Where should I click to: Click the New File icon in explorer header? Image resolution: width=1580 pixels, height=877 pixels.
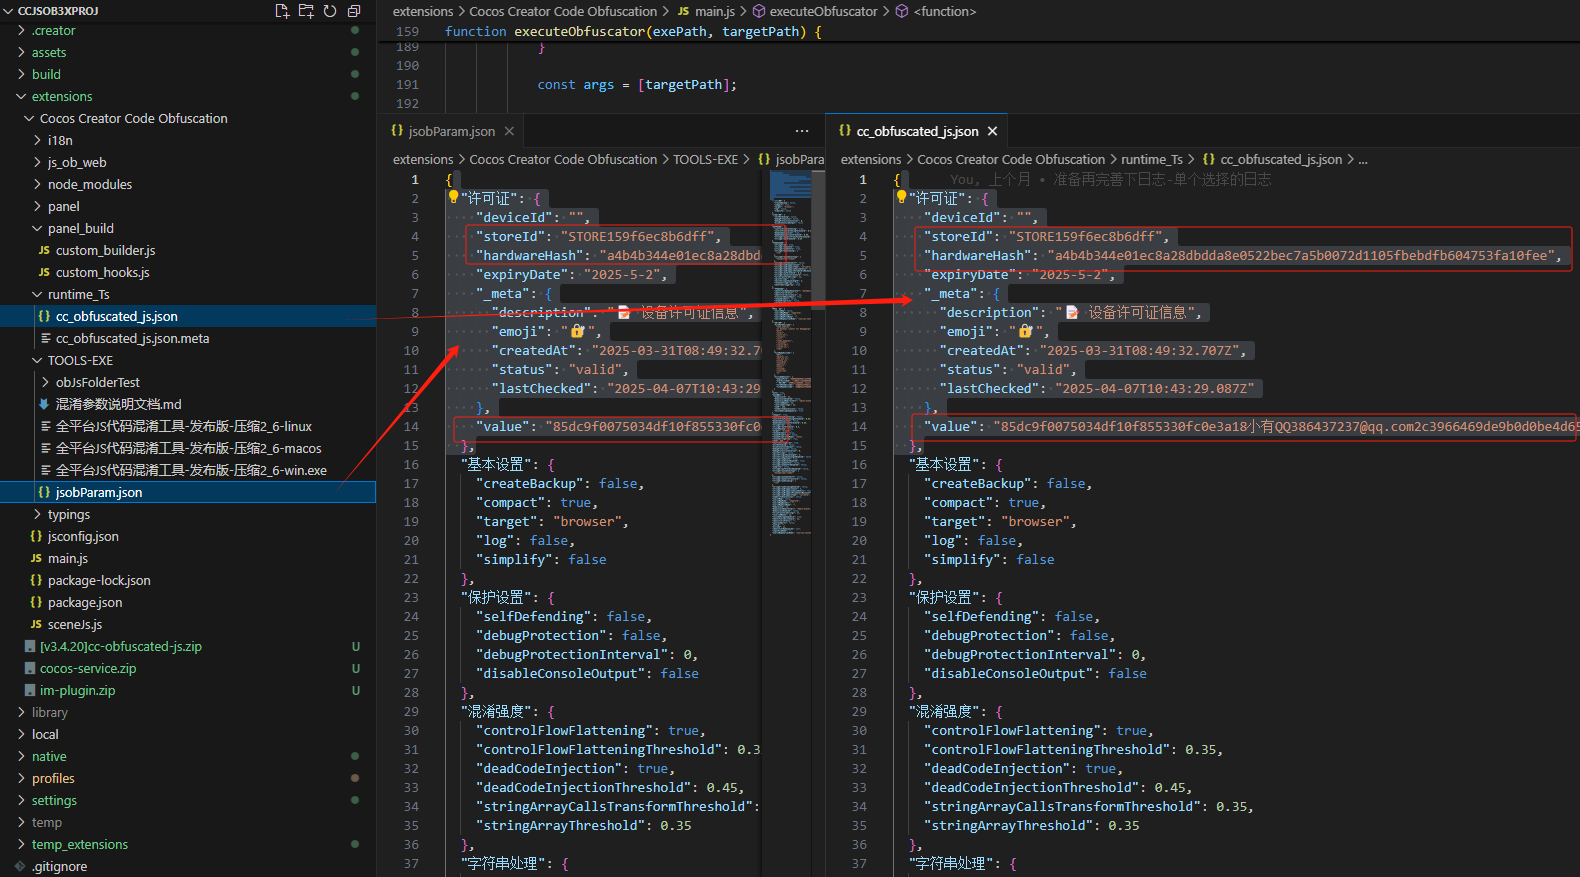click(282, 11)
